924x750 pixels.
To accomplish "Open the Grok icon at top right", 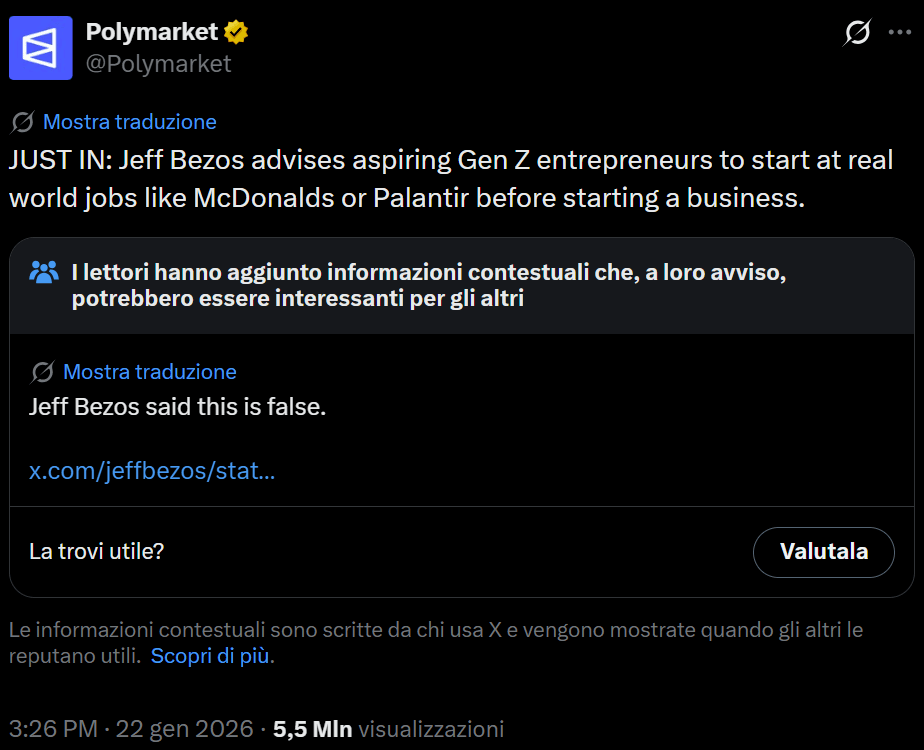I will (x=857, y=33).
